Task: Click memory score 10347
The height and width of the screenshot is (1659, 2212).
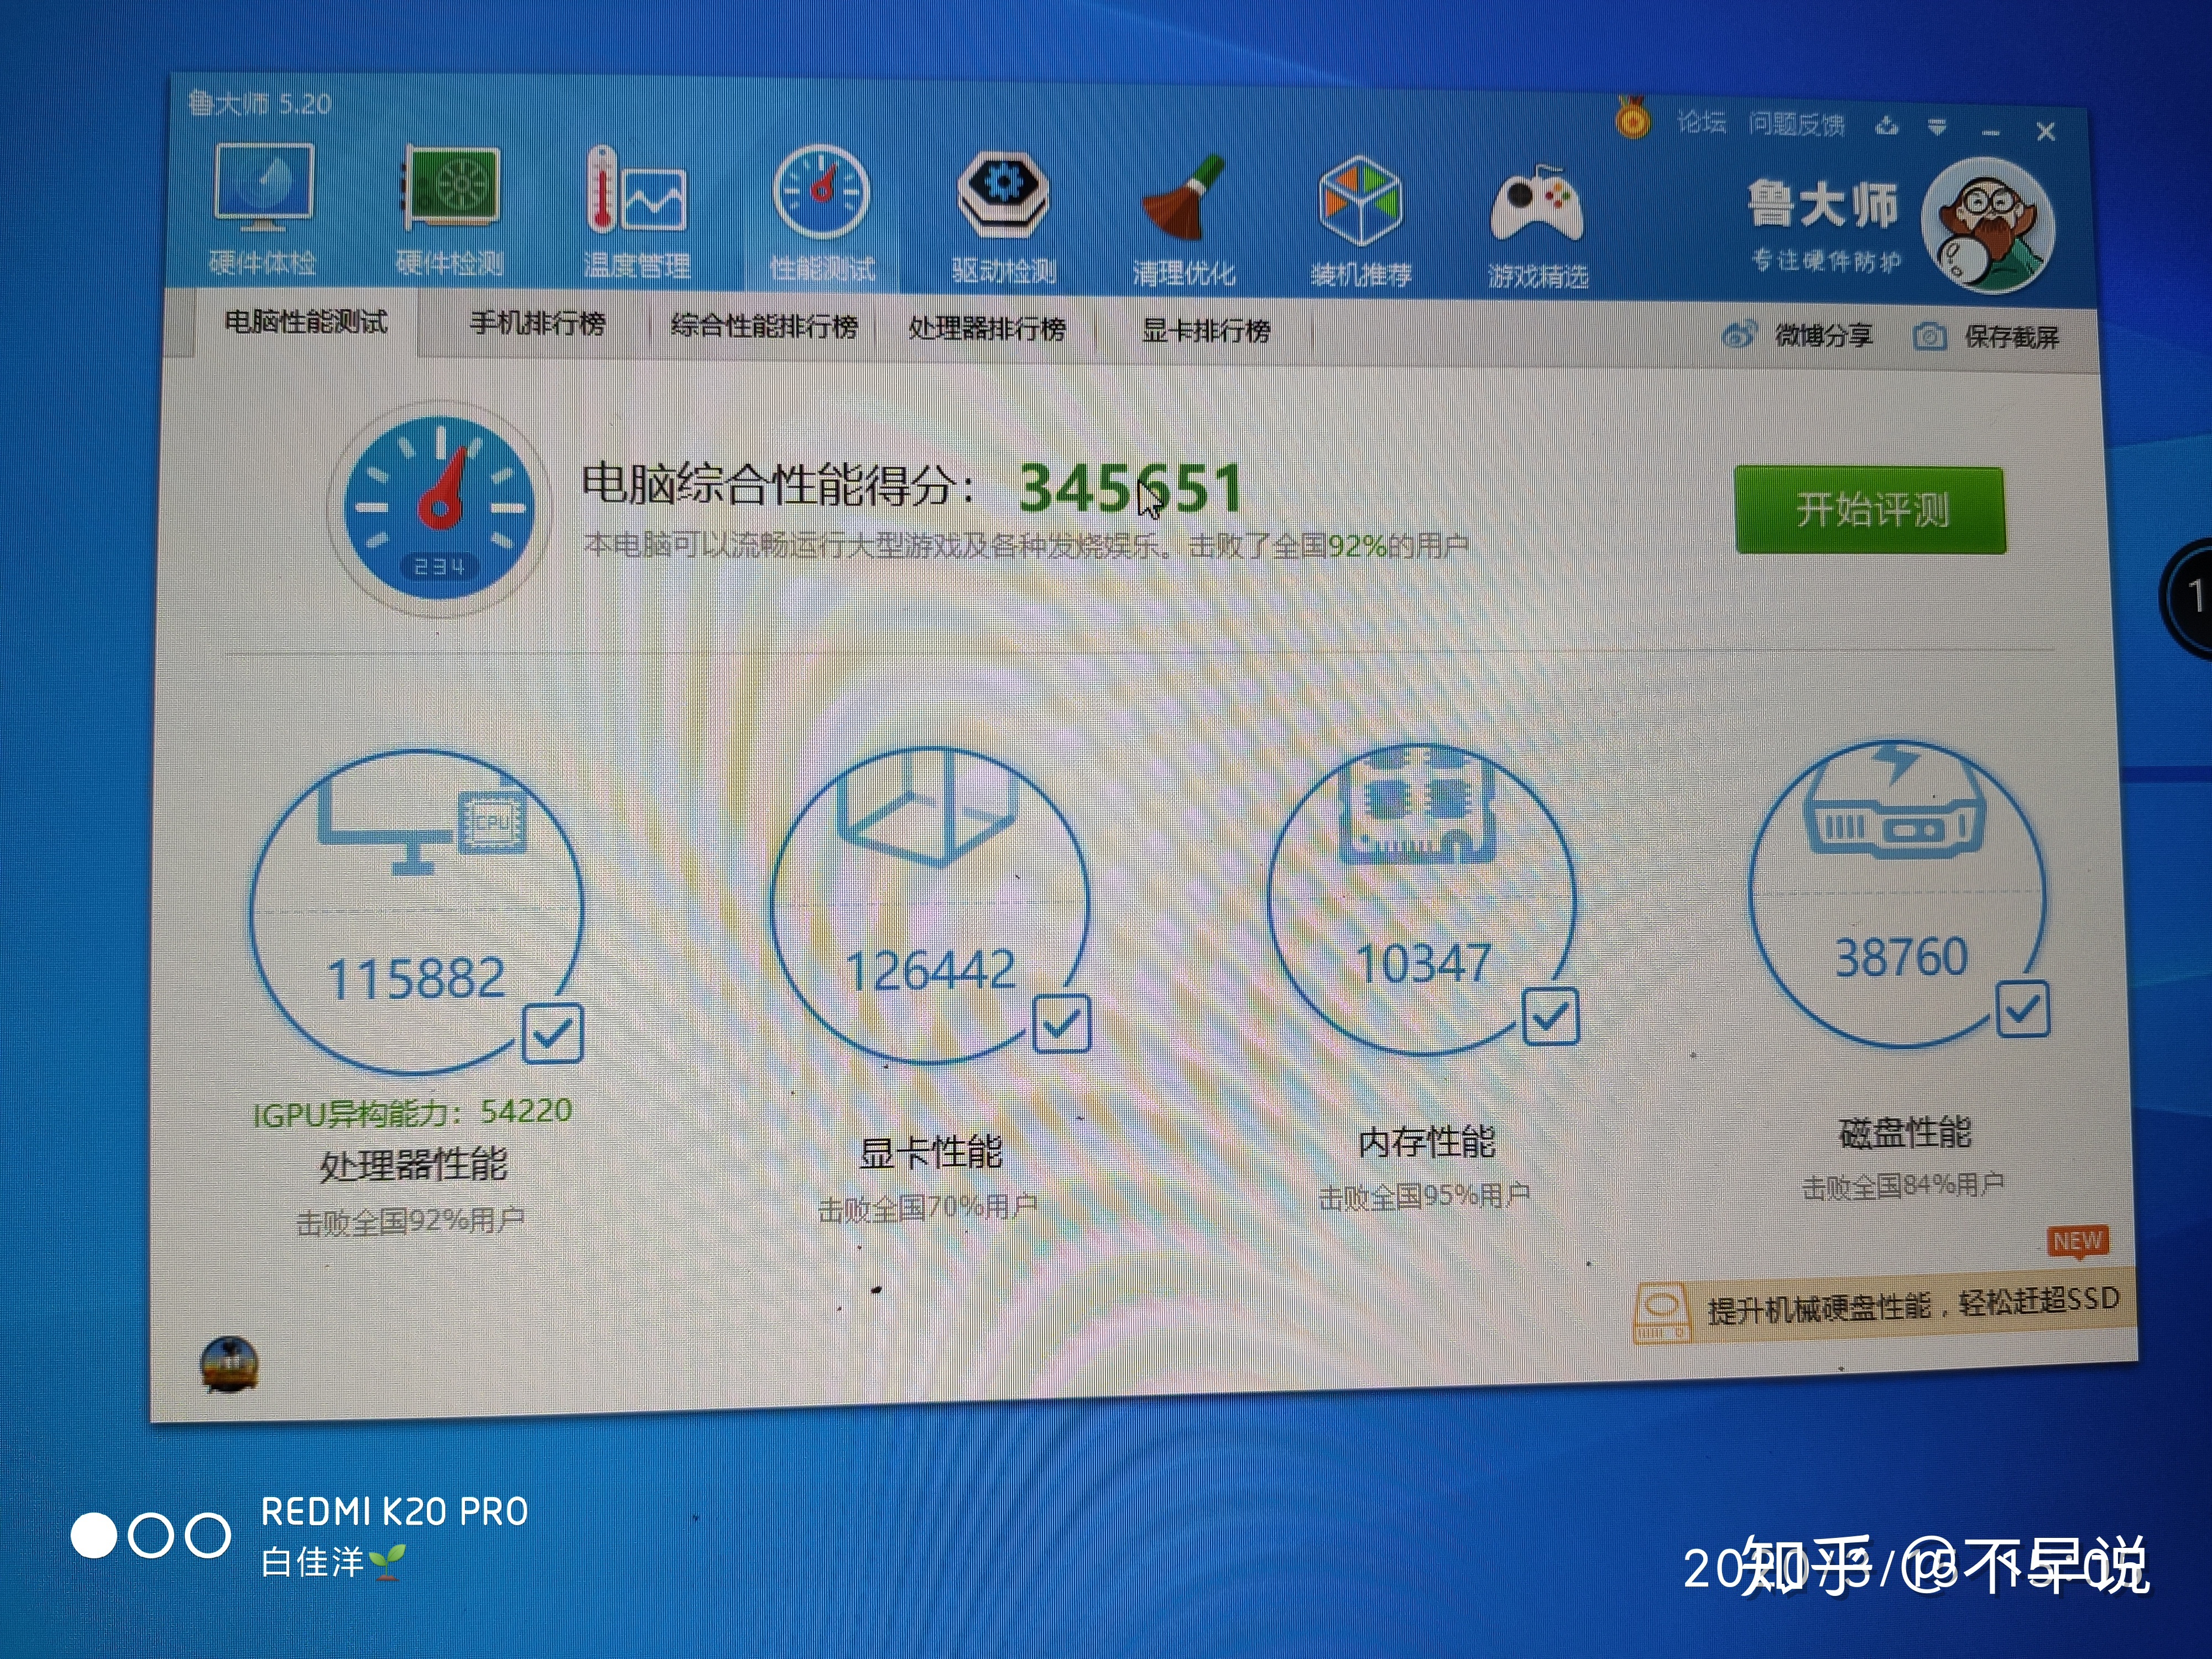Action: point(1424,964)
